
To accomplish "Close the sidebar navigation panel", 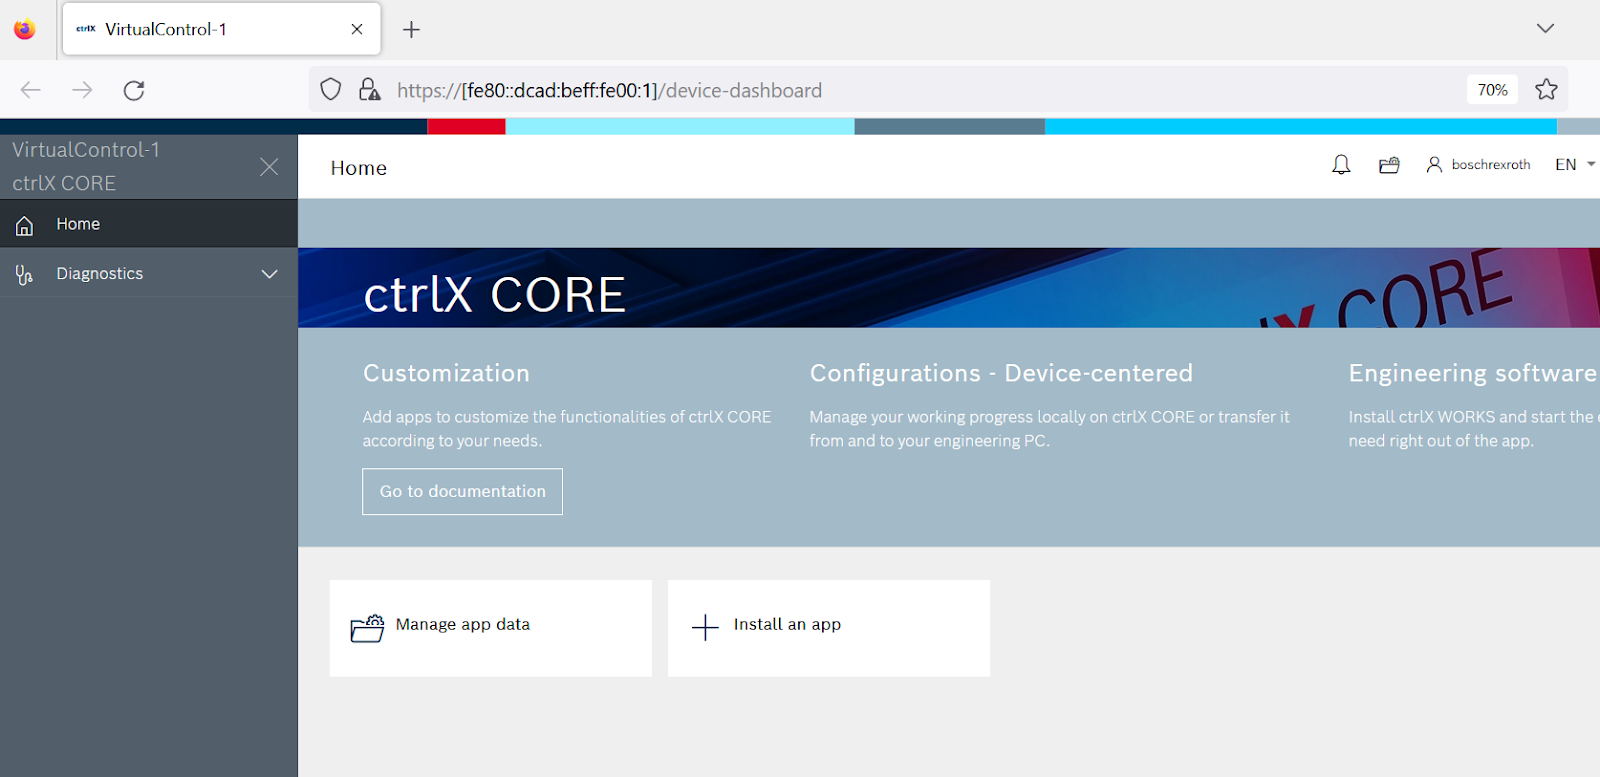I will click(269, 167).
